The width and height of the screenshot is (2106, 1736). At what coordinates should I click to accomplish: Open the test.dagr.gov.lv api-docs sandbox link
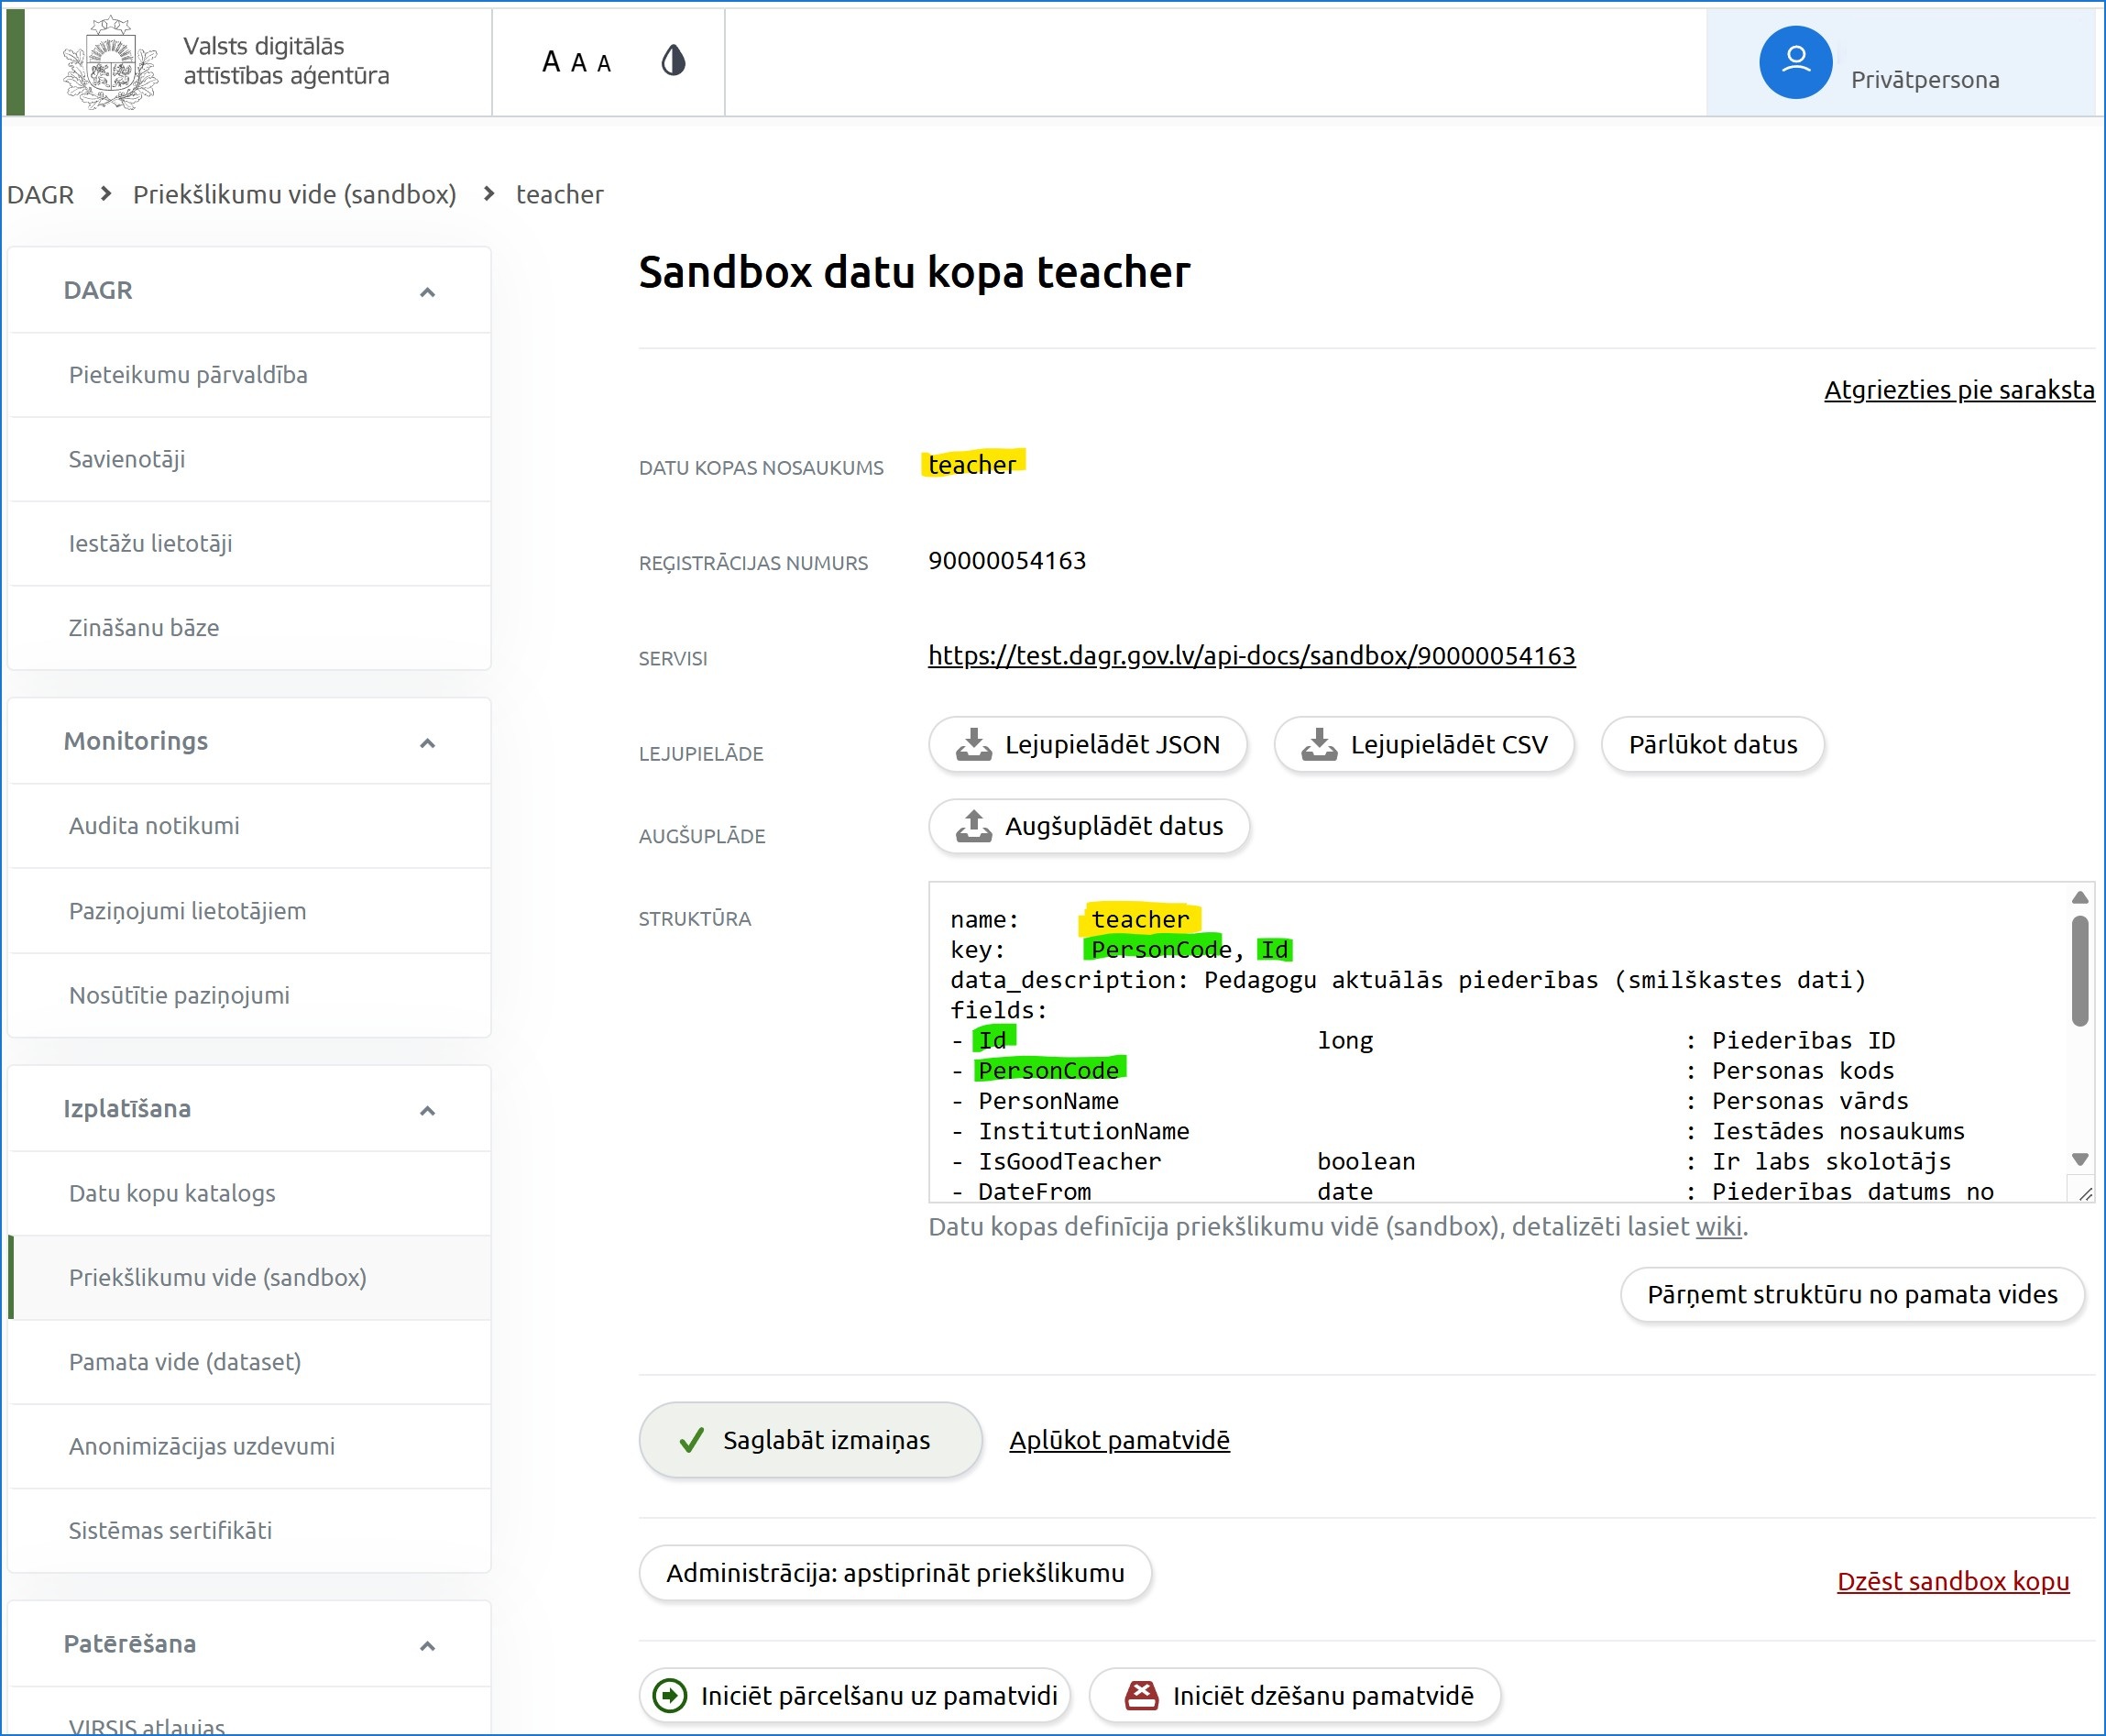coord(1251,655)
